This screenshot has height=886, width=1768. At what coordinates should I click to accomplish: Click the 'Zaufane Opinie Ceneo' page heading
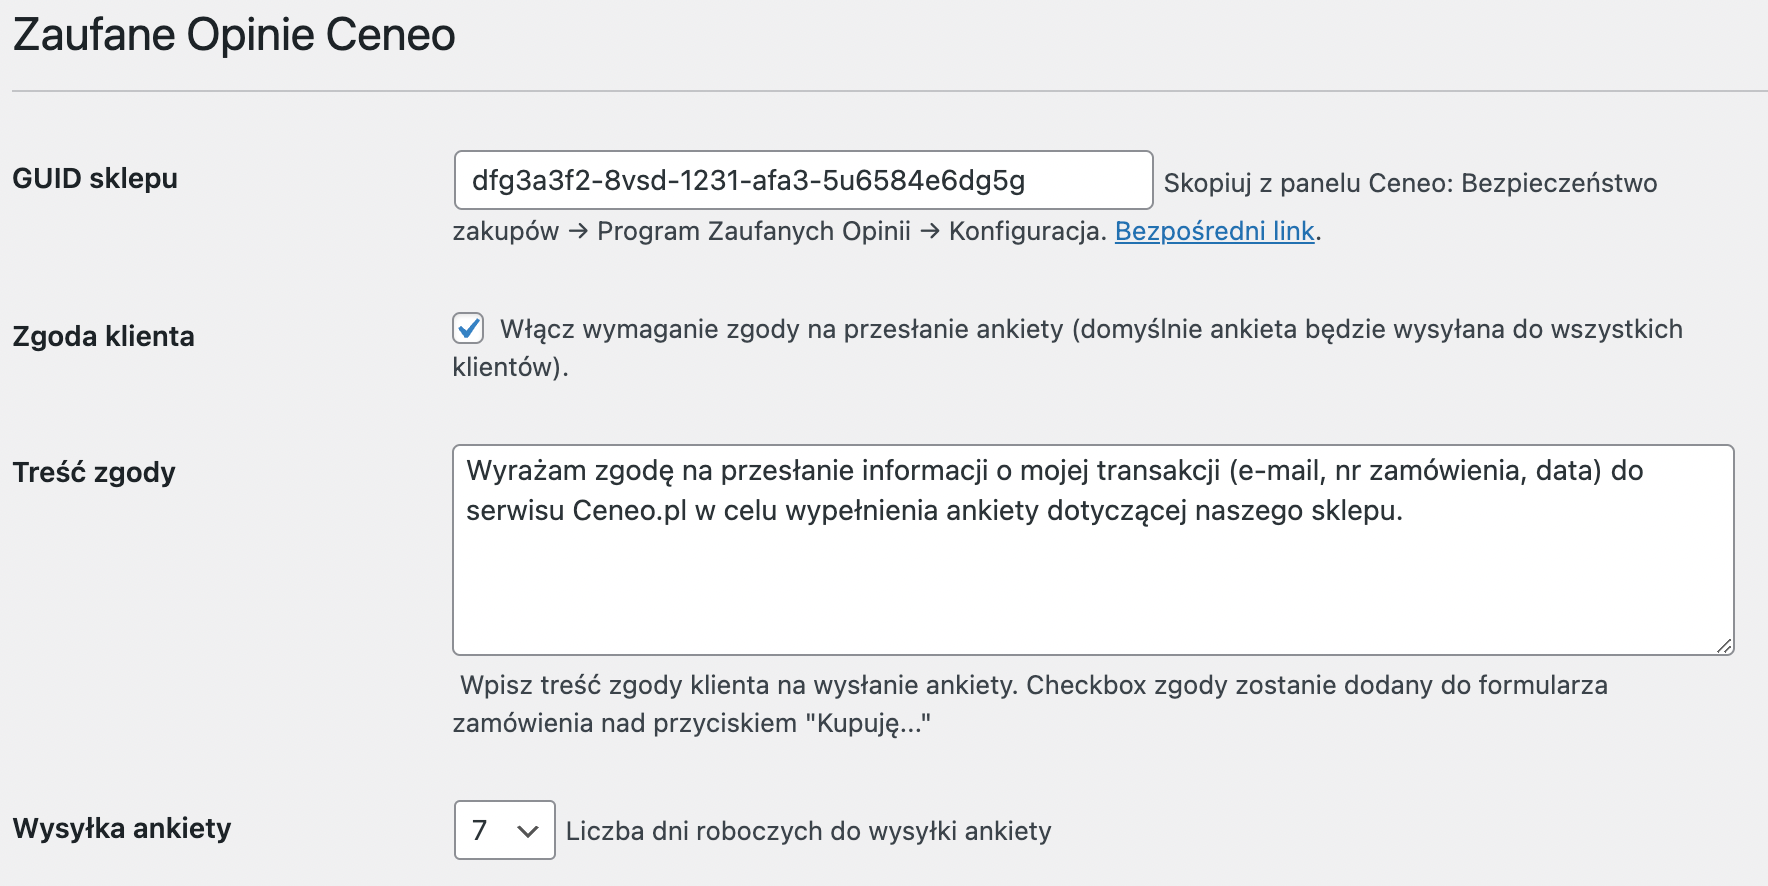point(234,35)
